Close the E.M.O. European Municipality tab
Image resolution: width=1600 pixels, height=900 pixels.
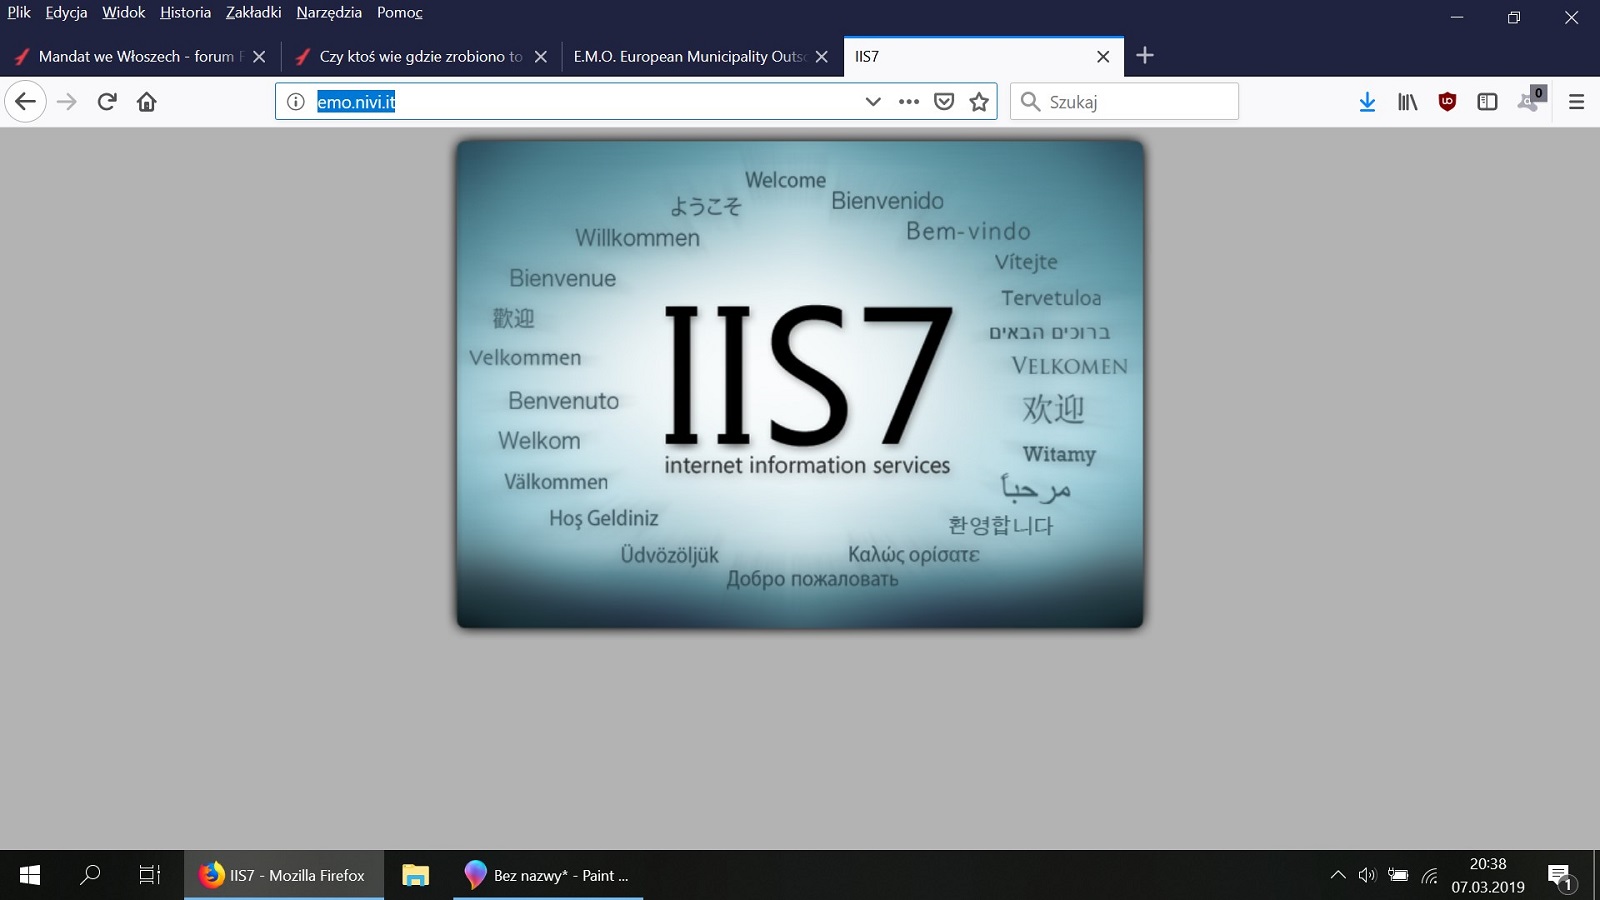pos(822,56)
